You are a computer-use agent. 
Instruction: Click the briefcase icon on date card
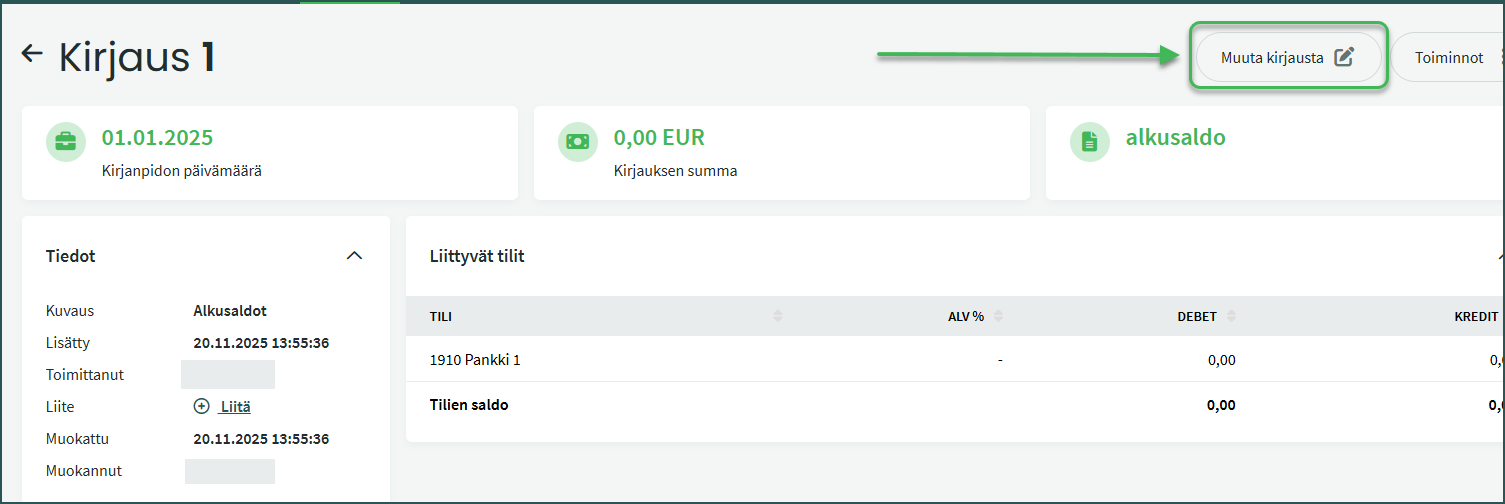click(66, 142)
